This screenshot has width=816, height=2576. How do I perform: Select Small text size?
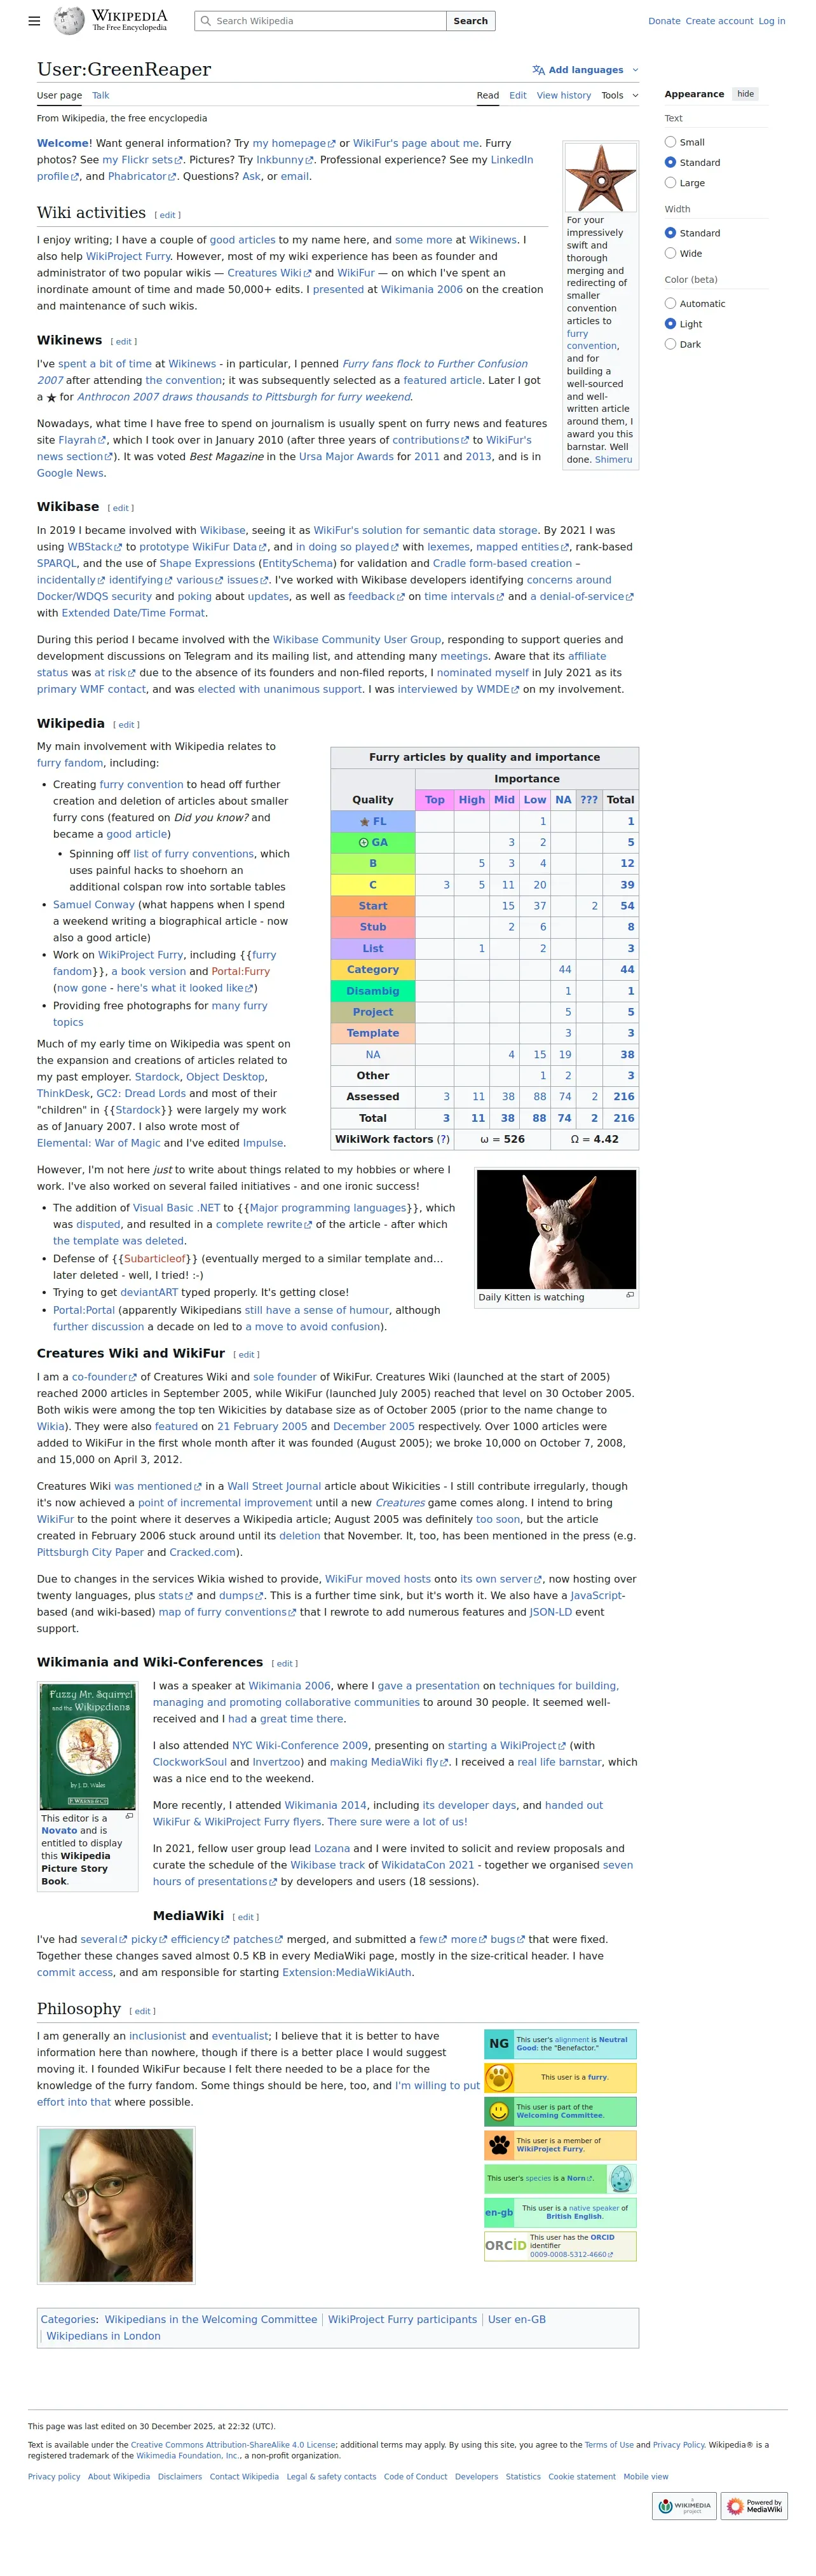670,142
